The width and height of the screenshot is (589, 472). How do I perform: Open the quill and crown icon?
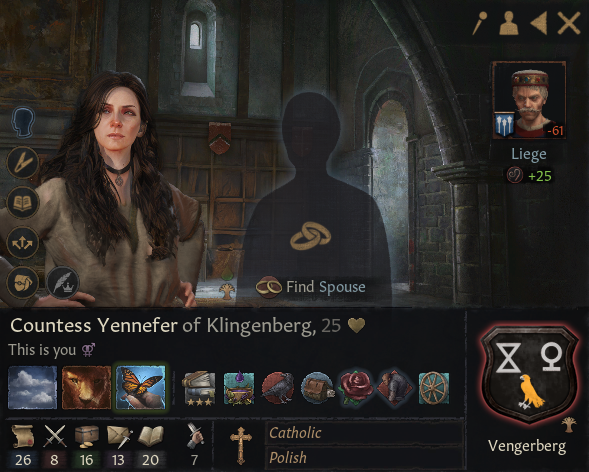pos(63,283)
